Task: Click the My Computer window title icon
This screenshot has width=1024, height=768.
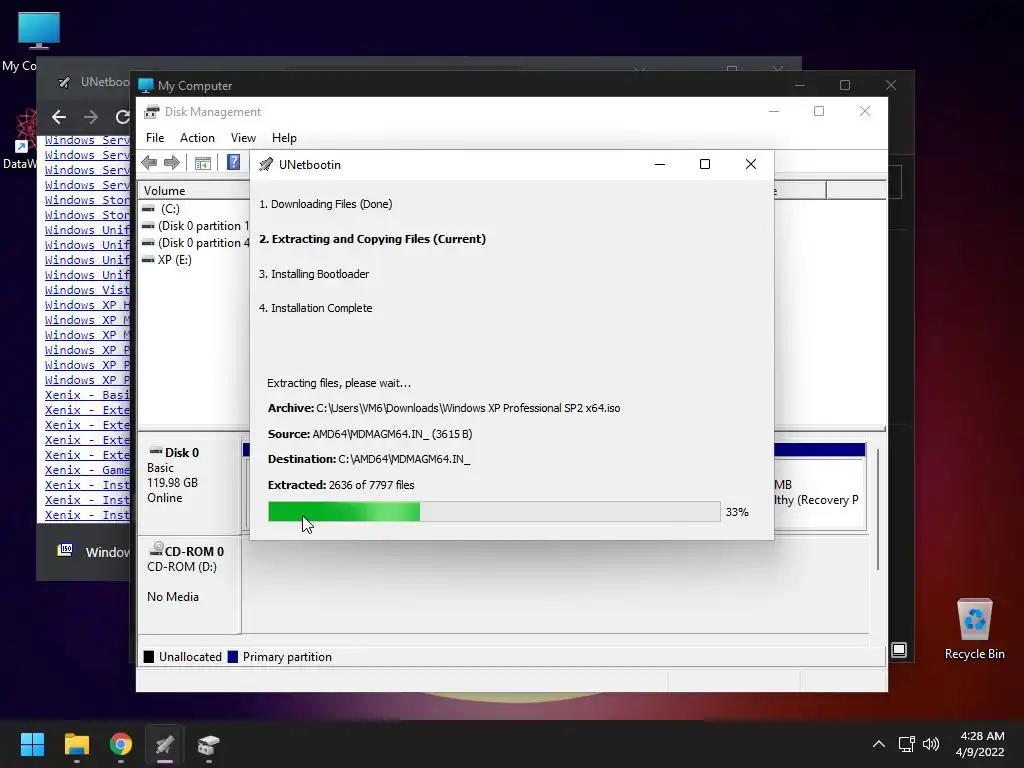Action: (146, 86)
